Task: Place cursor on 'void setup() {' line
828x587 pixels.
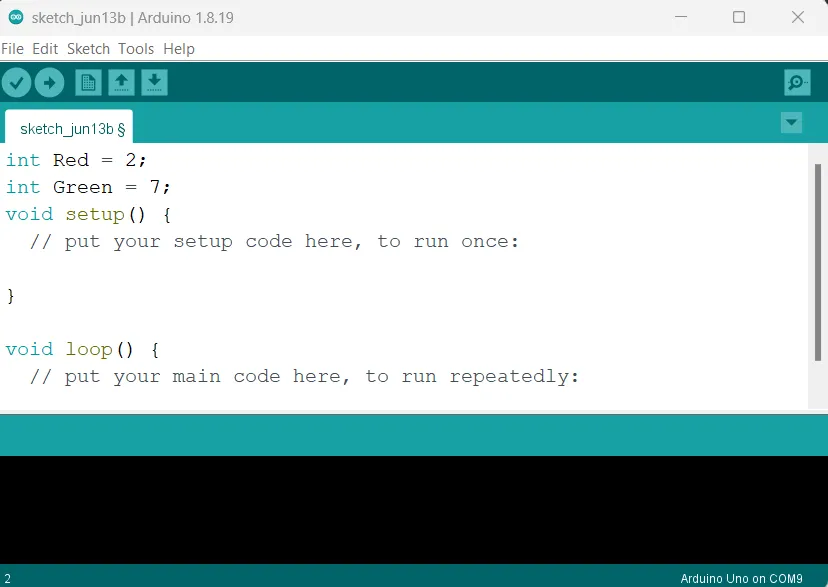Action: coord(88,215)
